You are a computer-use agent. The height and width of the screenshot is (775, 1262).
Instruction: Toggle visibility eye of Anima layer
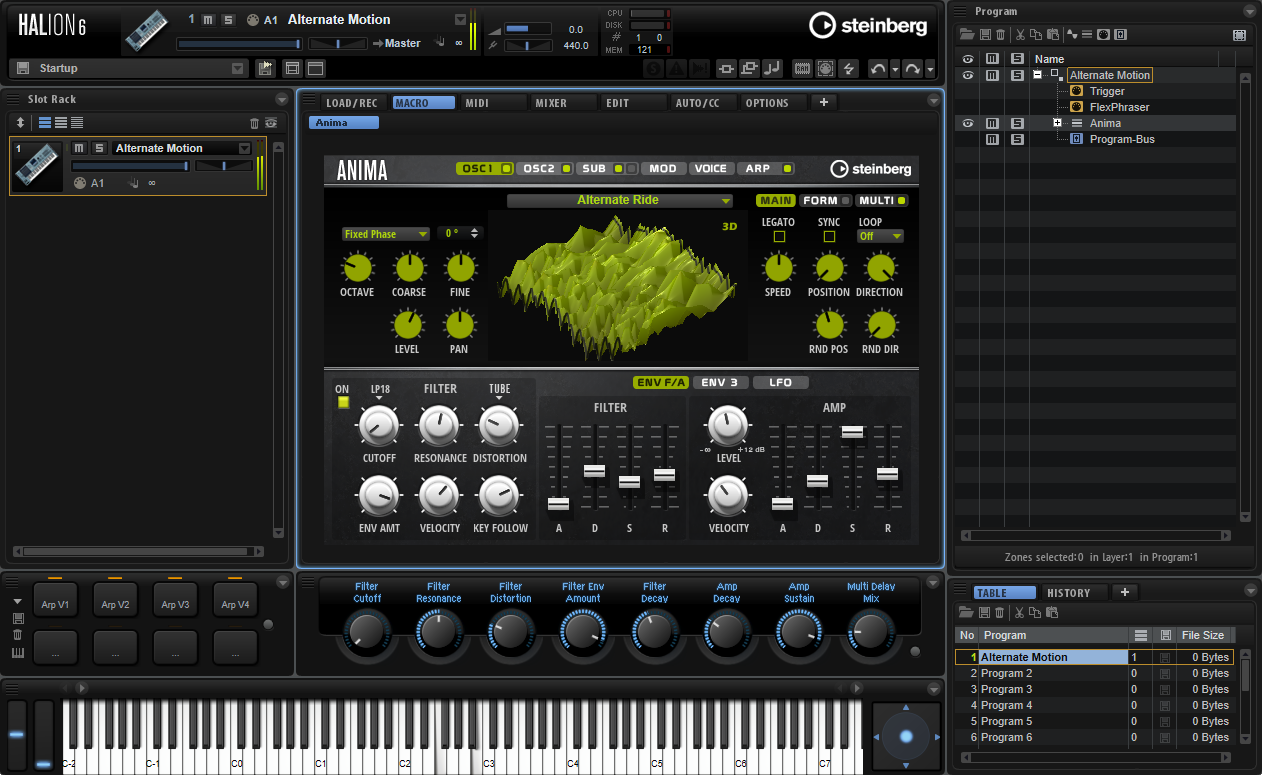(x=967, y=123)
